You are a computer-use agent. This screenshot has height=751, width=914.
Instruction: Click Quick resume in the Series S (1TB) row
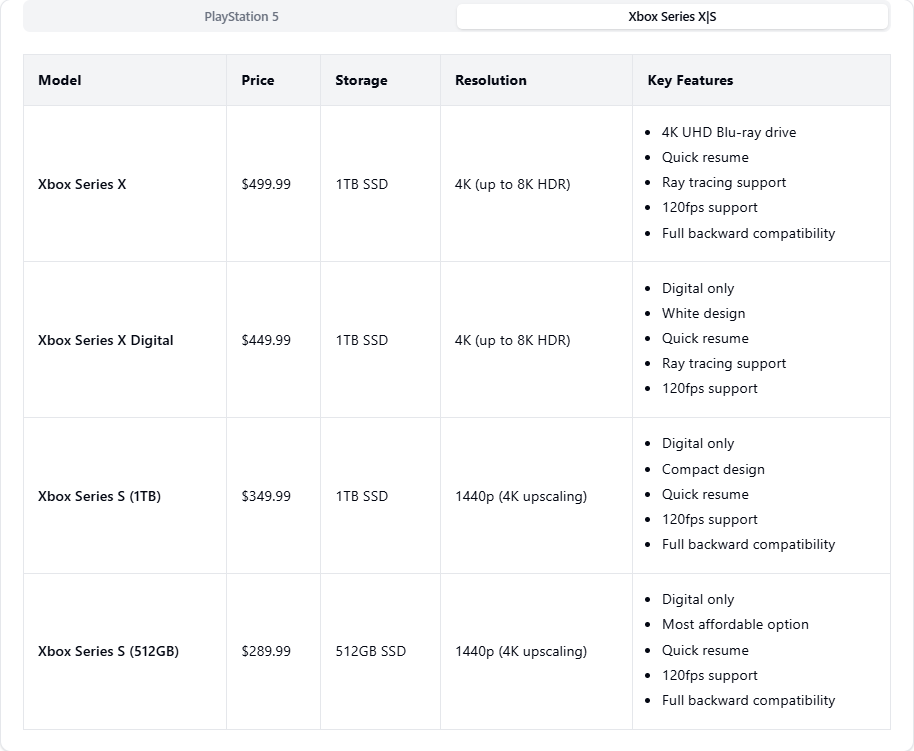point(705,494)
